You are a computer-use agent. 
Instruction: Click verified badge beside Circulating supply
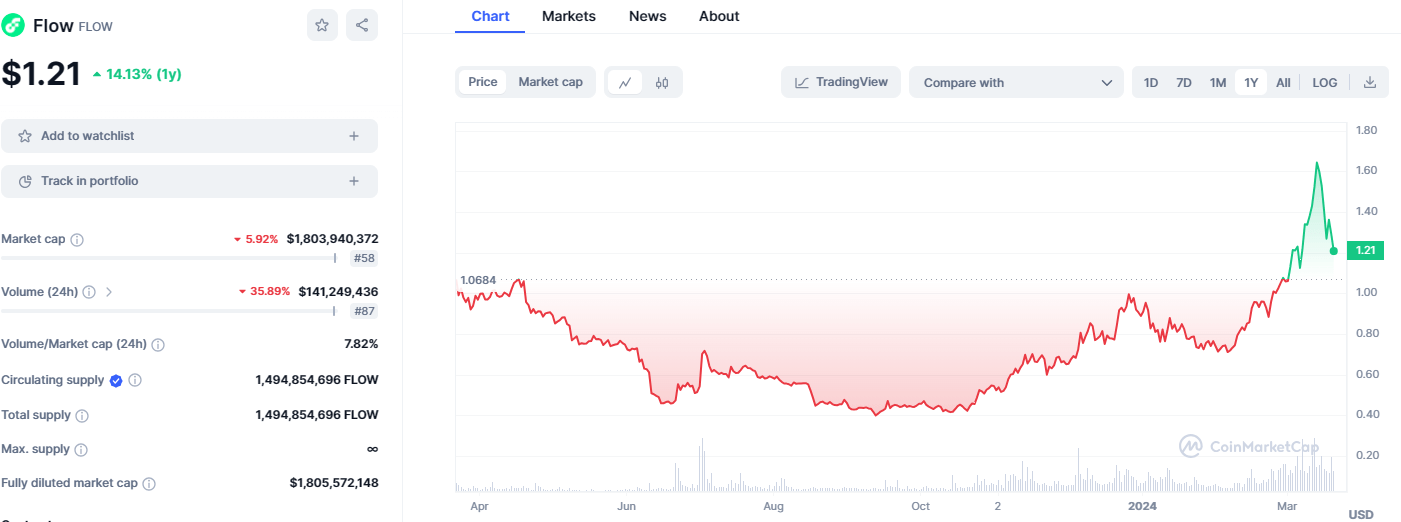[x=116, y=380]
